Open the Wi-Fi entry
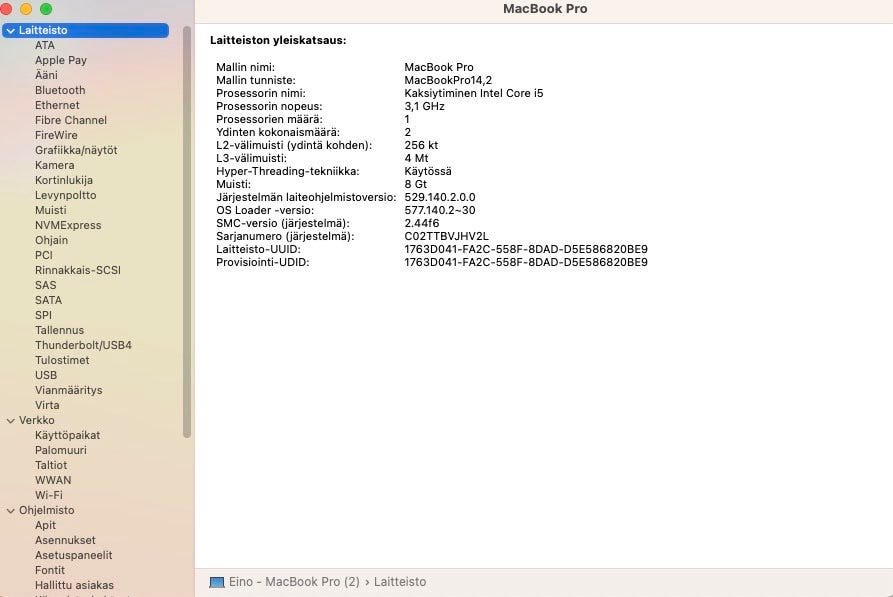The width and height of the screenshot is (893, 597). pos(48,496)
